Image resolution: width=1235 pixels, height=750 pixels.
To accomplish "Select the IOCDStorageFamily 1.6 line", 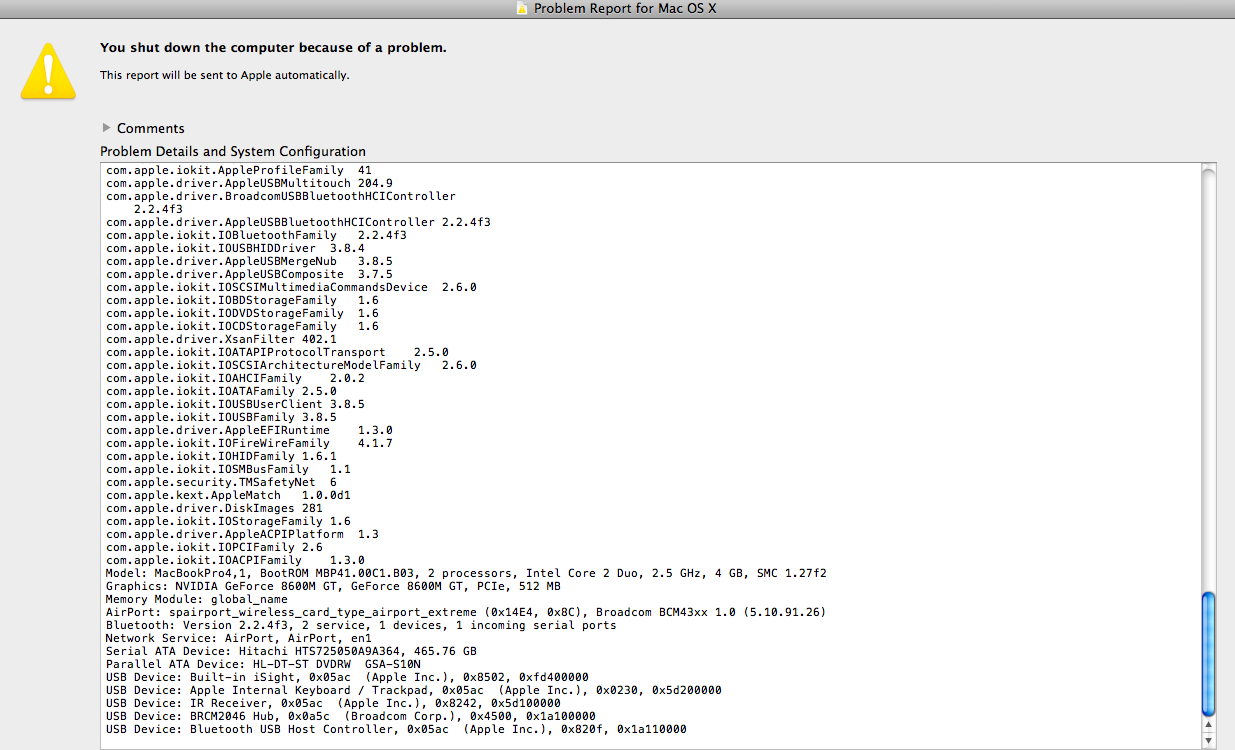I will (242, 326).
